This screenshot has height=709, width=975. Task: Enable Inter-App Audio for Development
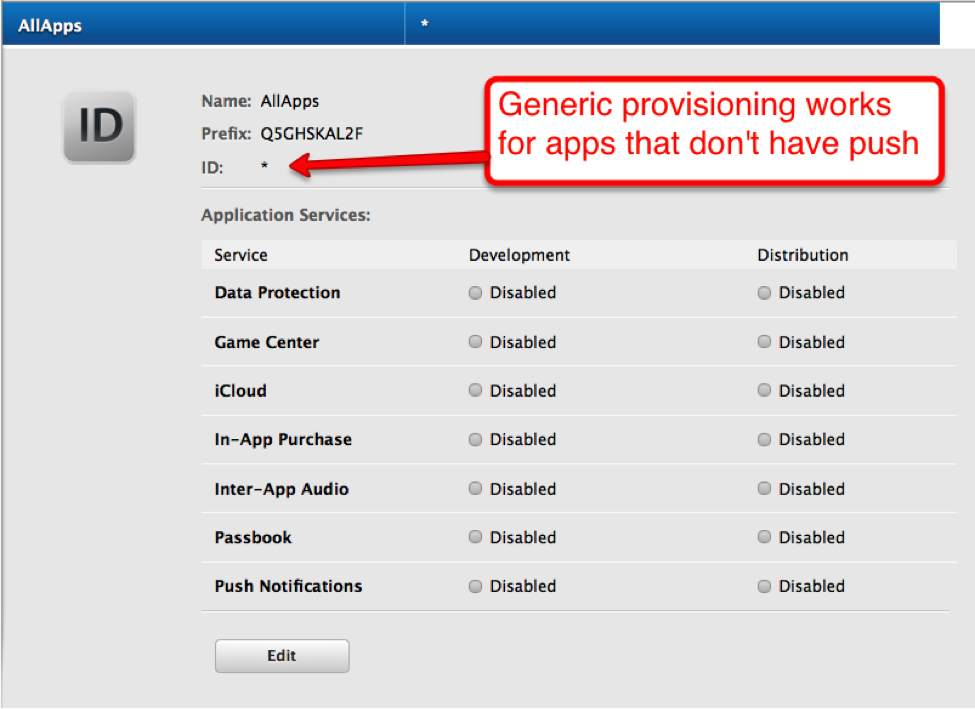point(475,488)
